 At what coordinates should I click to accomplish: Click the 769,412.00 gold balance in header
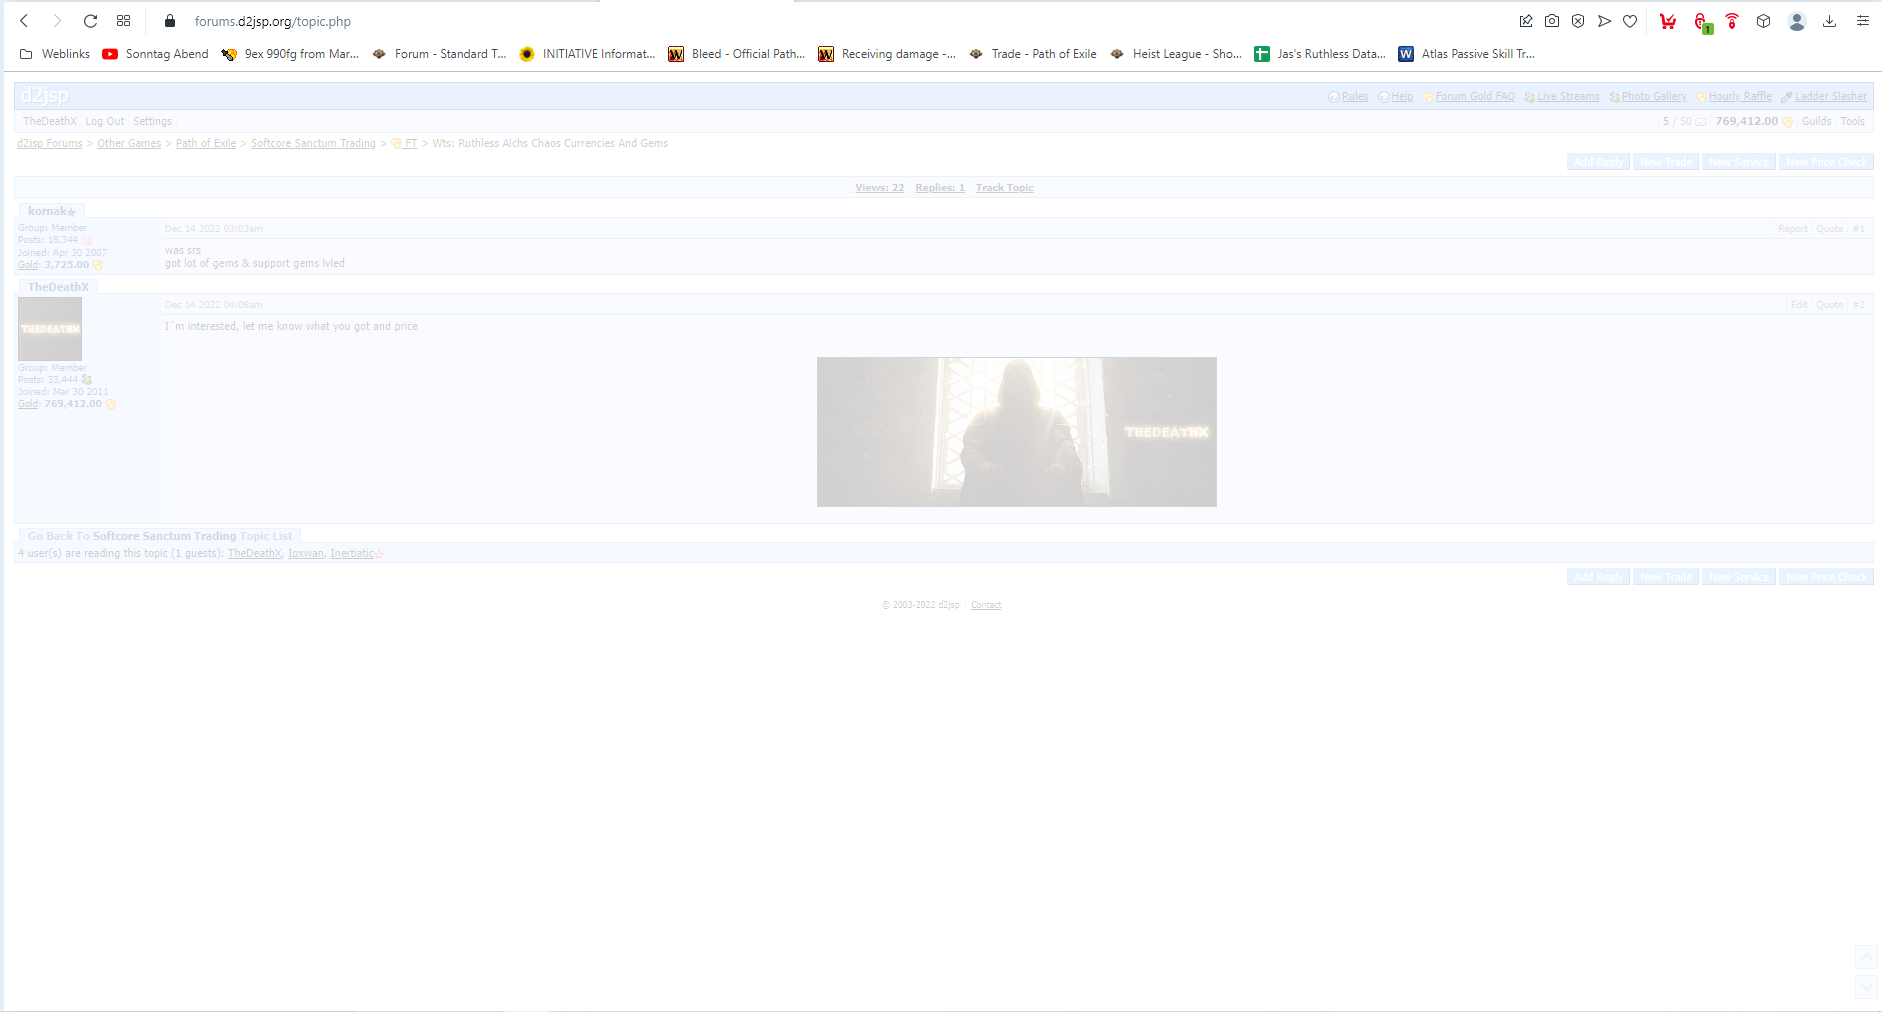[1747, 121]
